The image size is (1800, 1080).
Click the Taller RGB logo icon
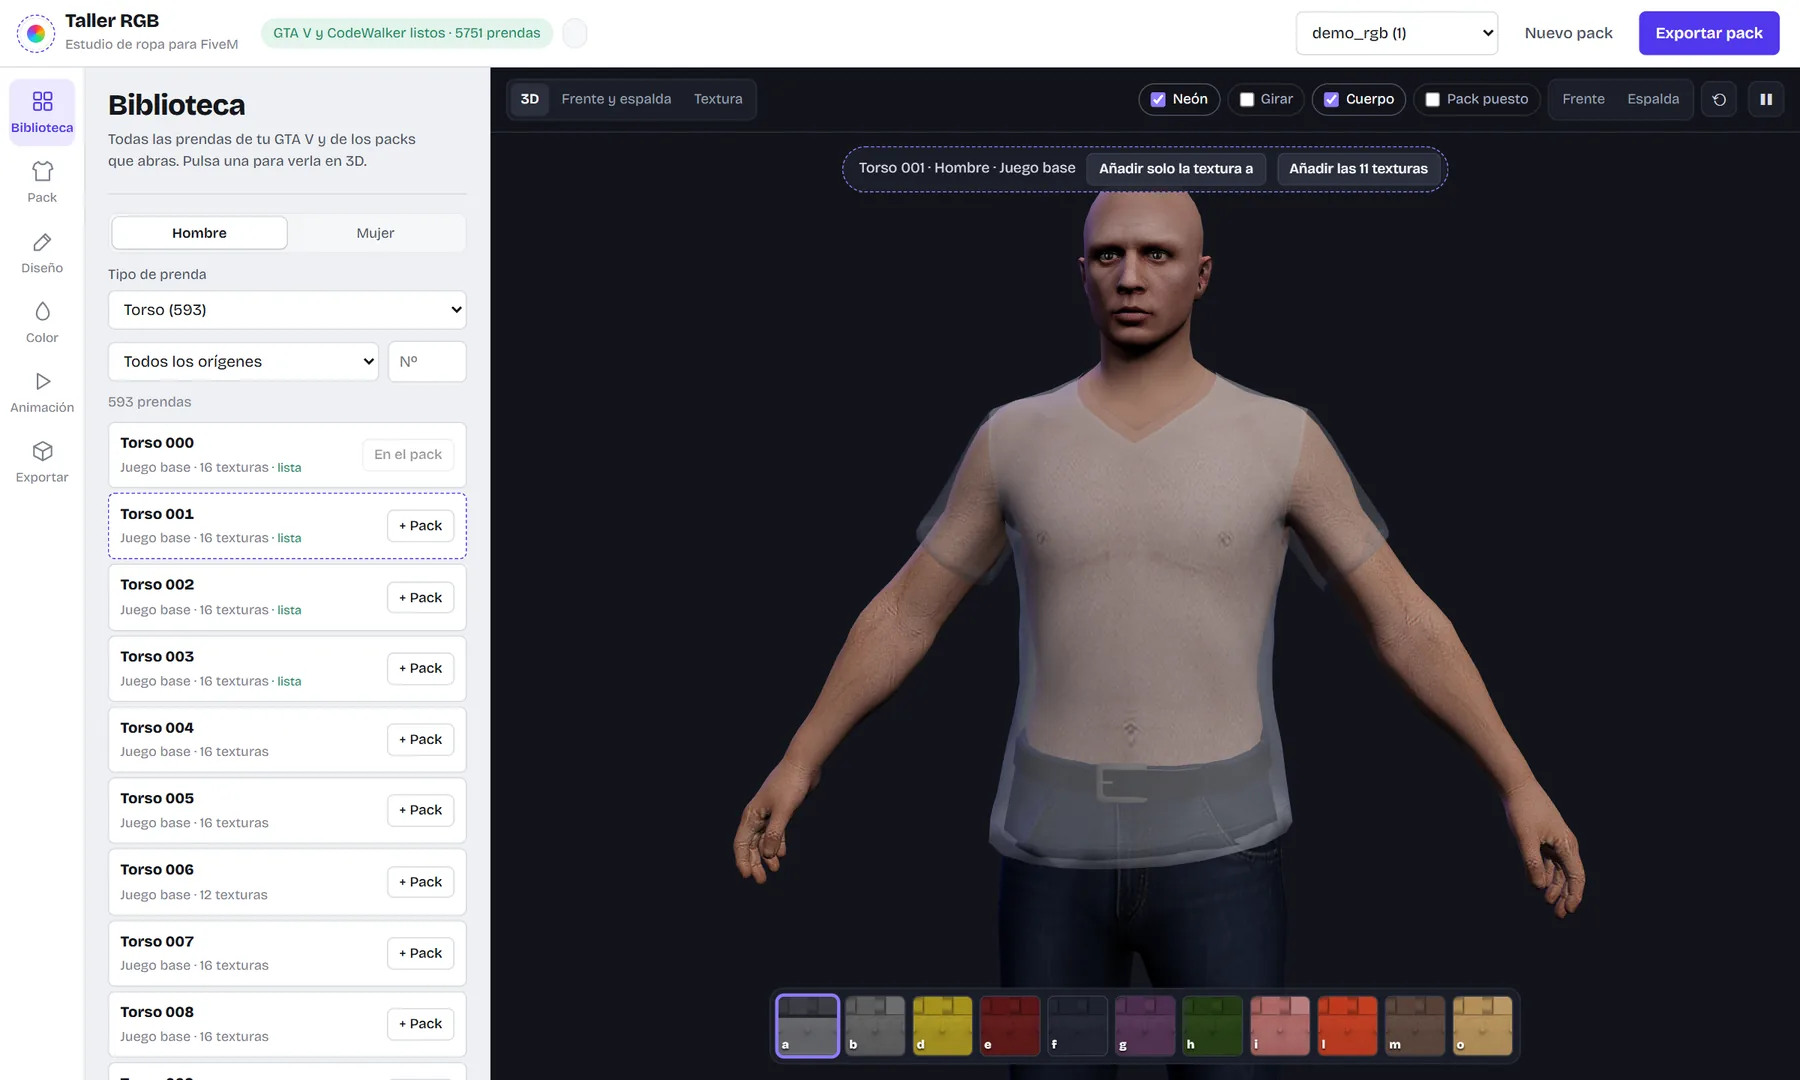36,33
